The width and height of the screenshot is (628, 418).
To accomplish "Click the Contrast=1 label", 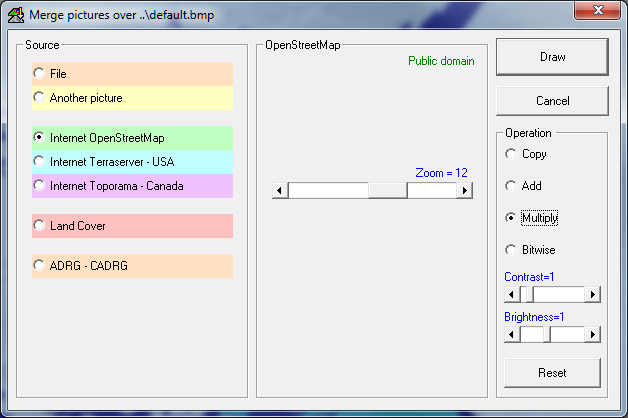I will pos(529,277).
